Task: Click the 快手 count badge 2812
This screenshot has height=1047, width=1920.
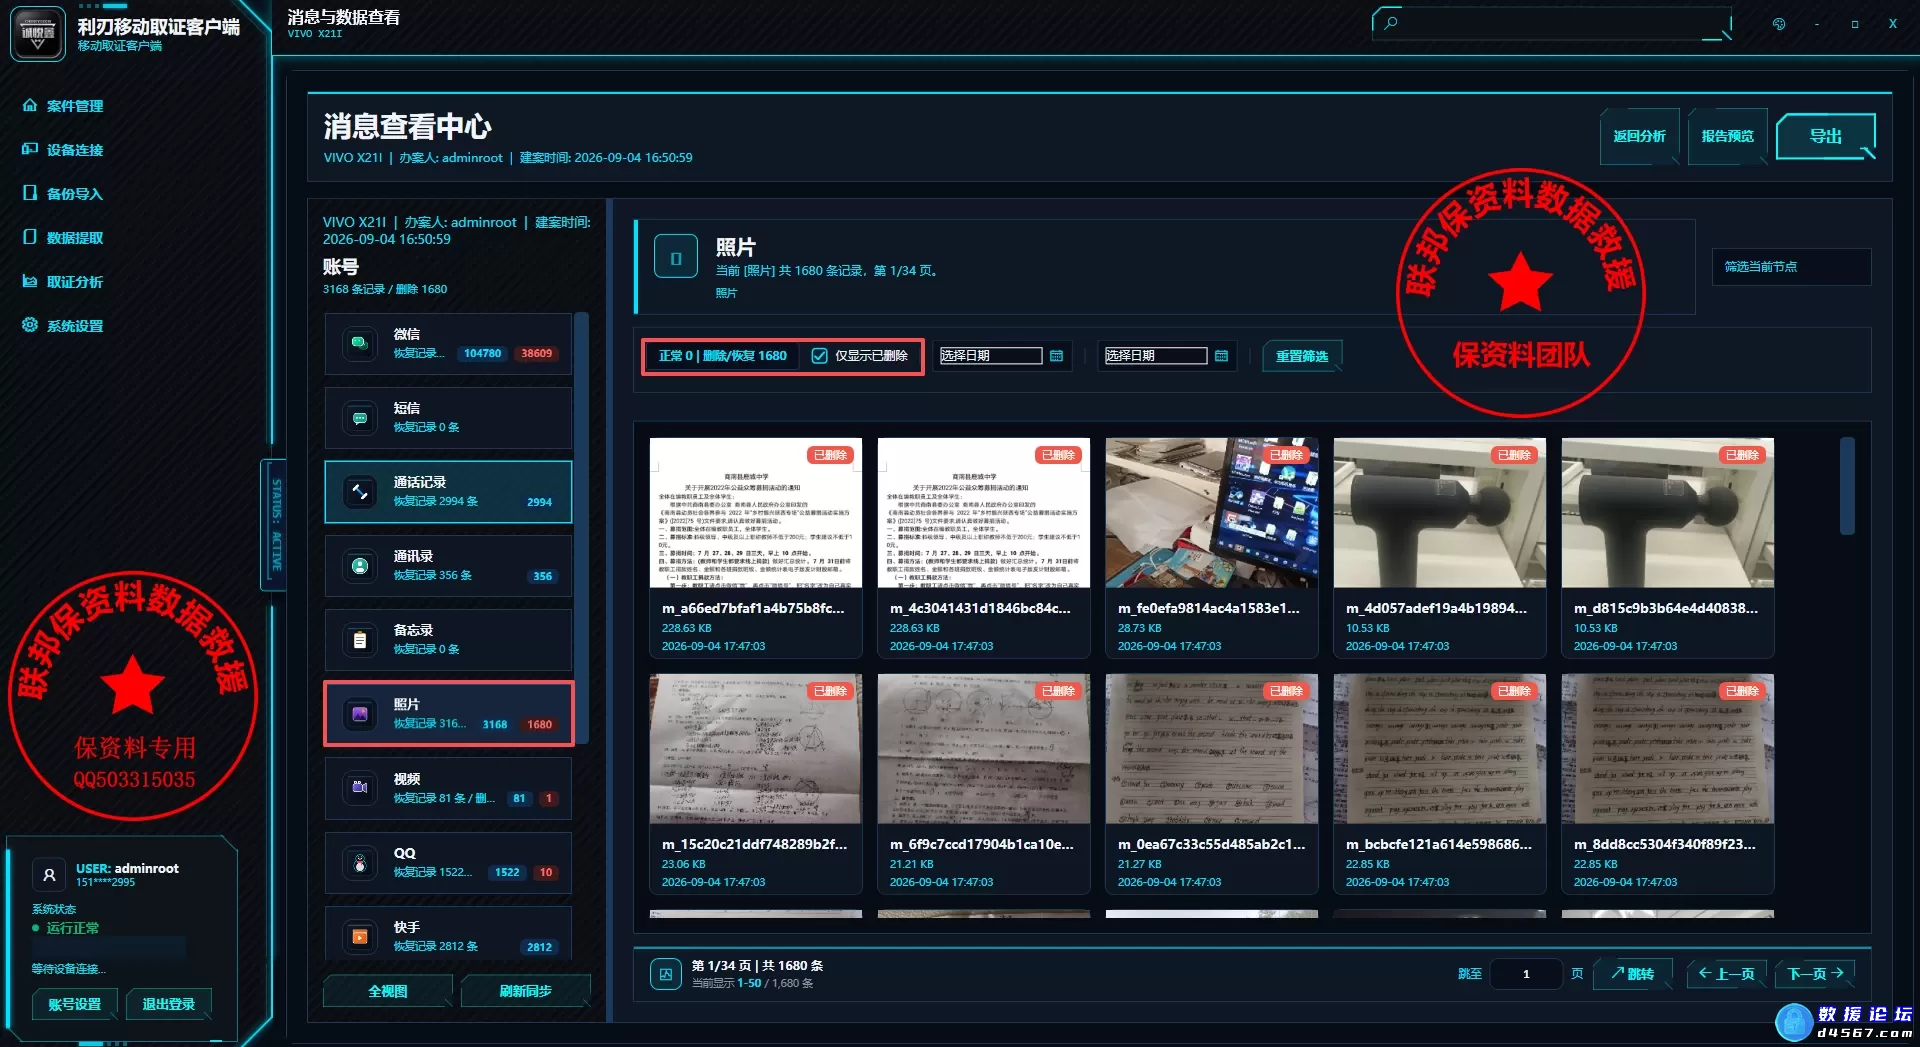Action: tap(539, 947)
